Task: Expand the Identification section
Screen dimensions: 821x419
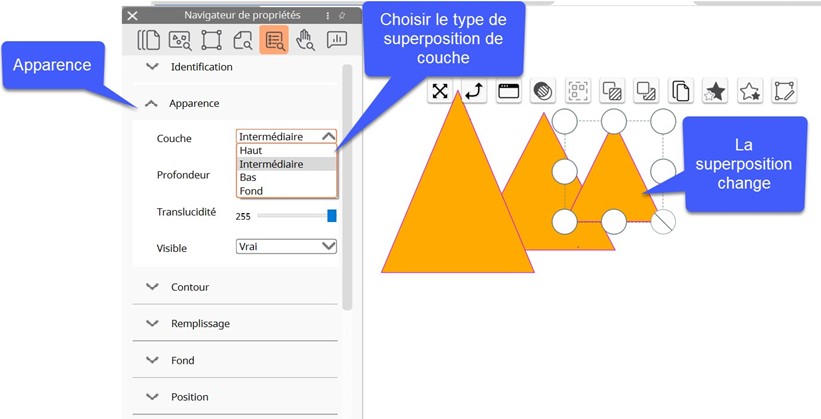Action: 152,67
